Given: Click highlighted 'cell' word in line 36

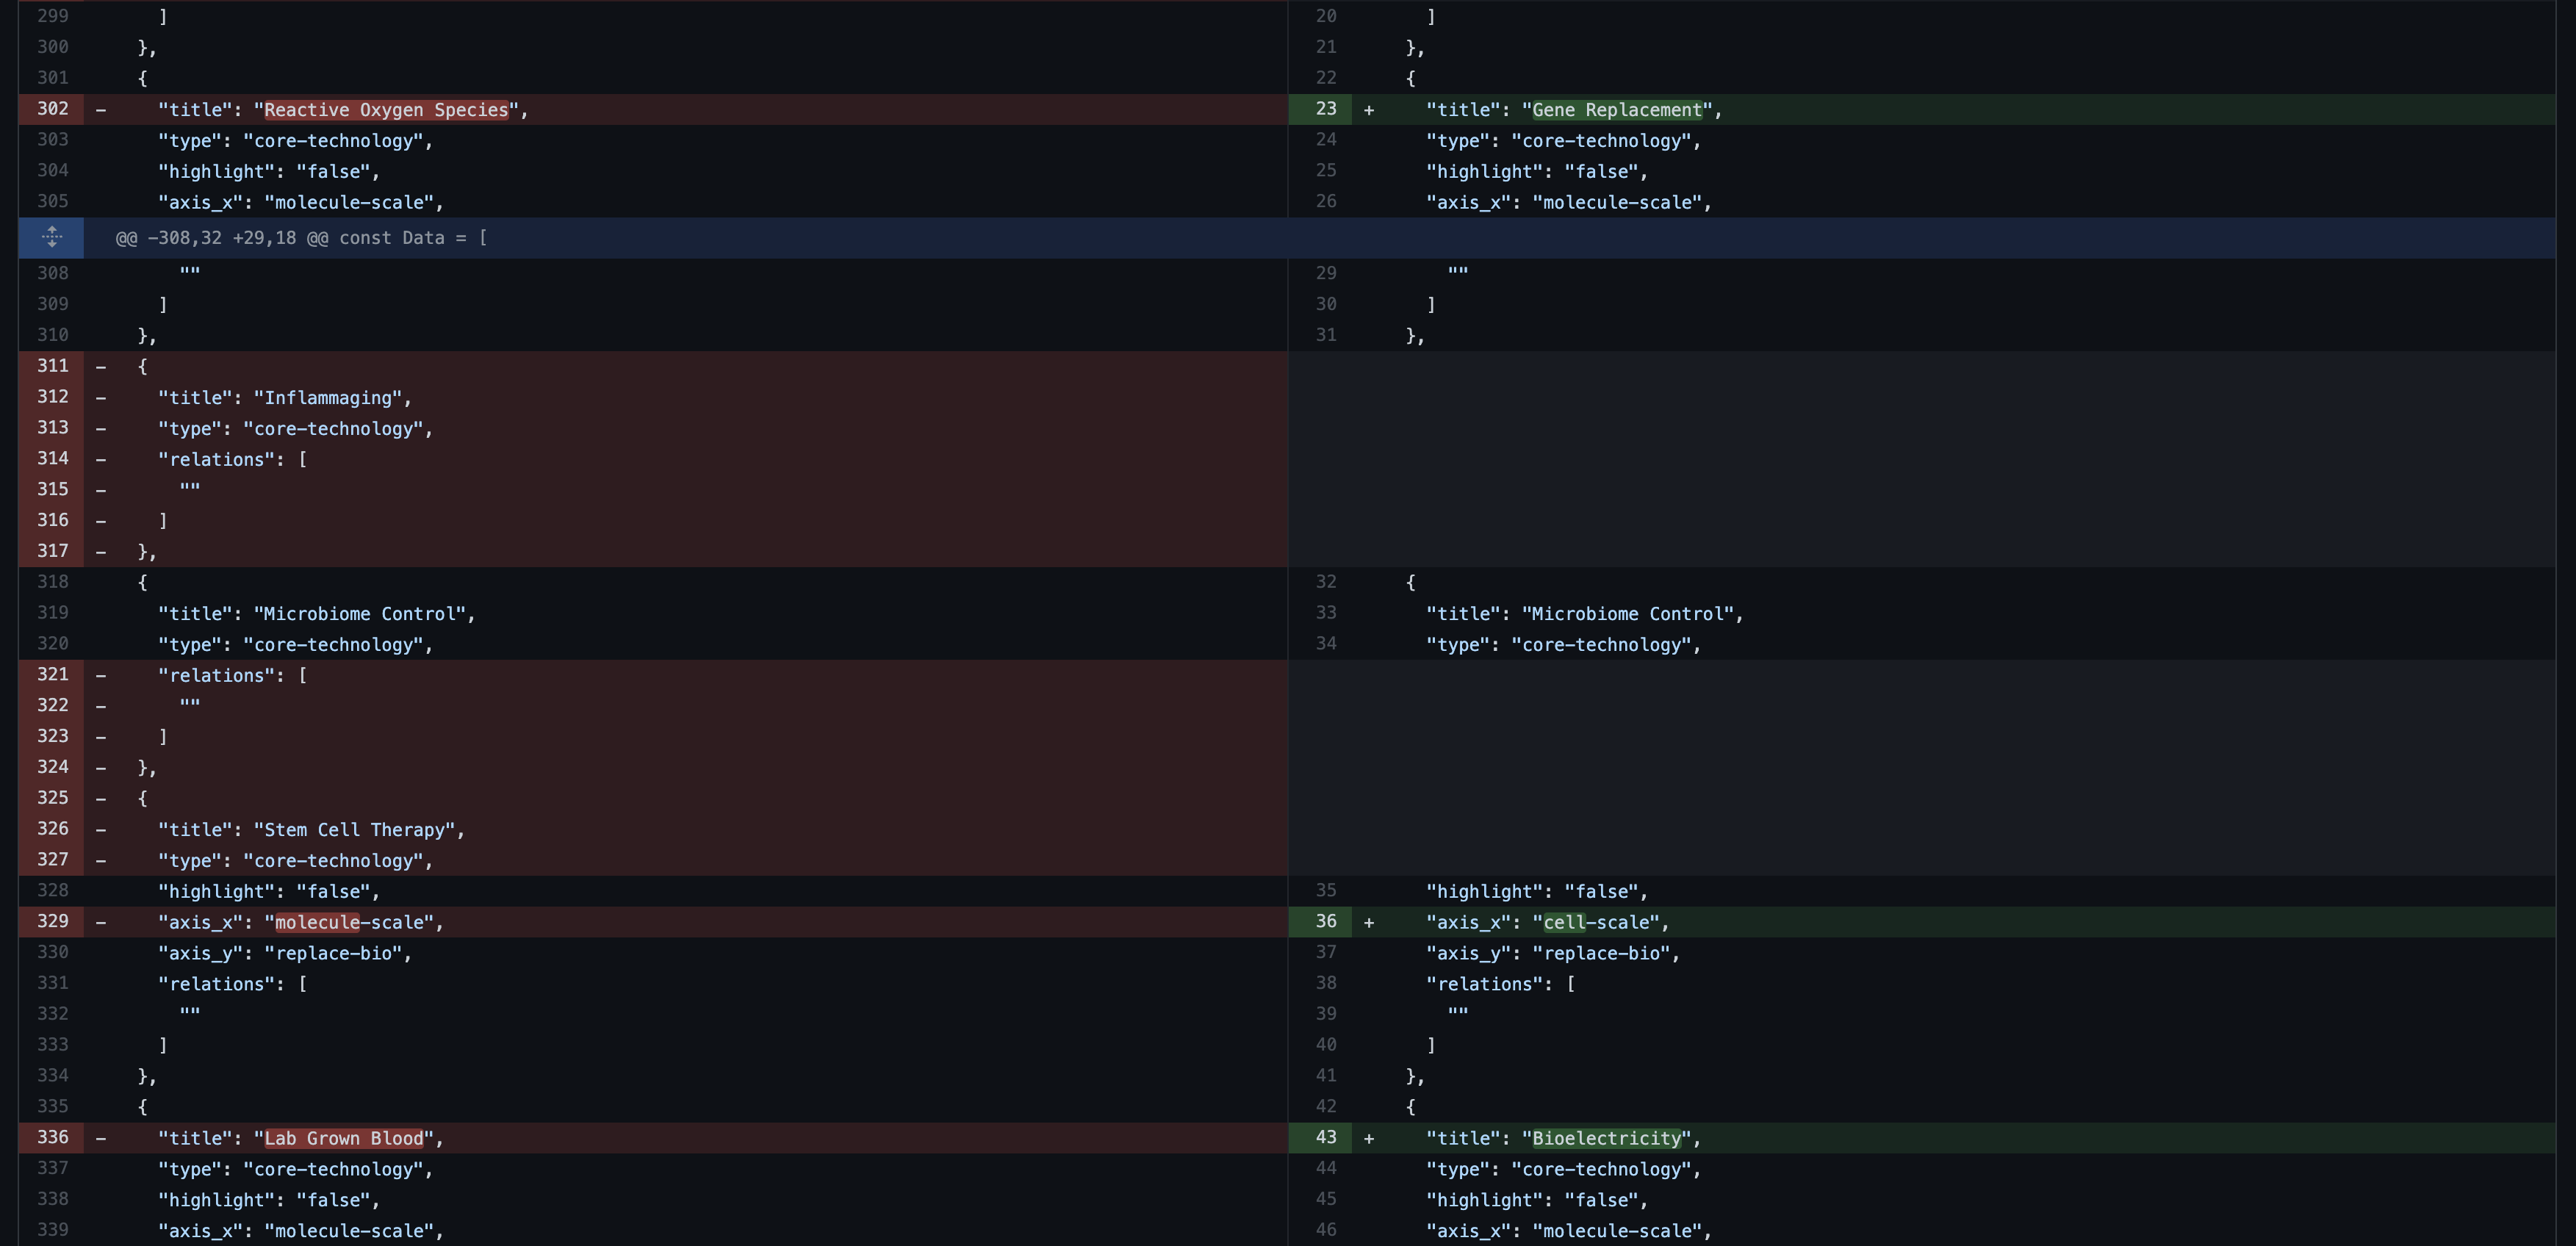Looking at the screenshot, I should pos(1564,922).
